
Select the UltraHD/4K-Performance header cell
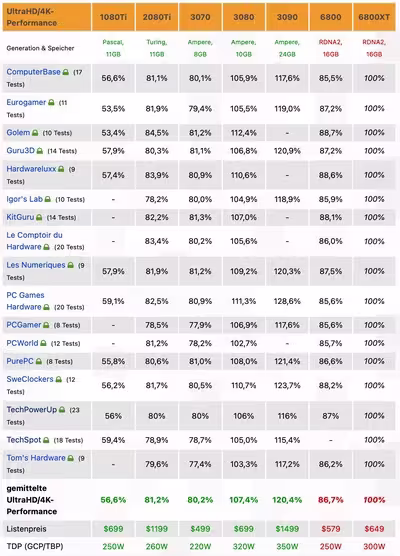coord(47,17)
